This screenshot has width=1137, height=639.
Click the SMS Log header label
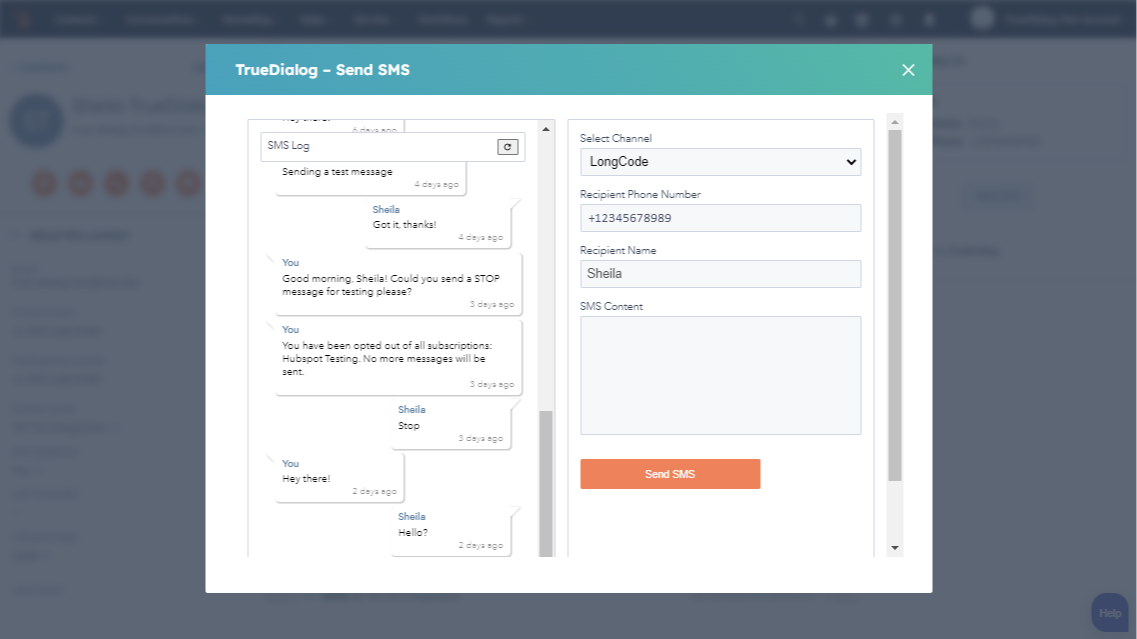[289, 146]
